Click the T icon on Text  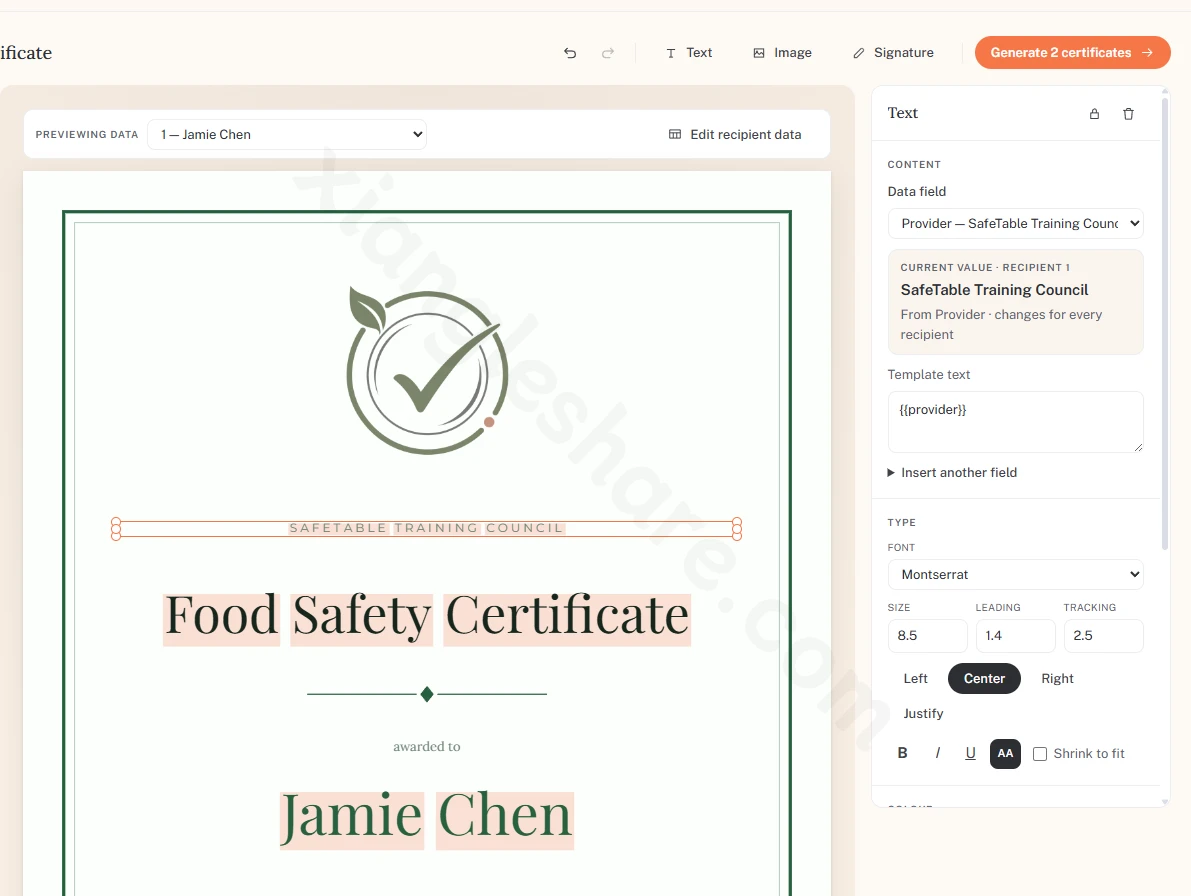[x=671, y=53]
